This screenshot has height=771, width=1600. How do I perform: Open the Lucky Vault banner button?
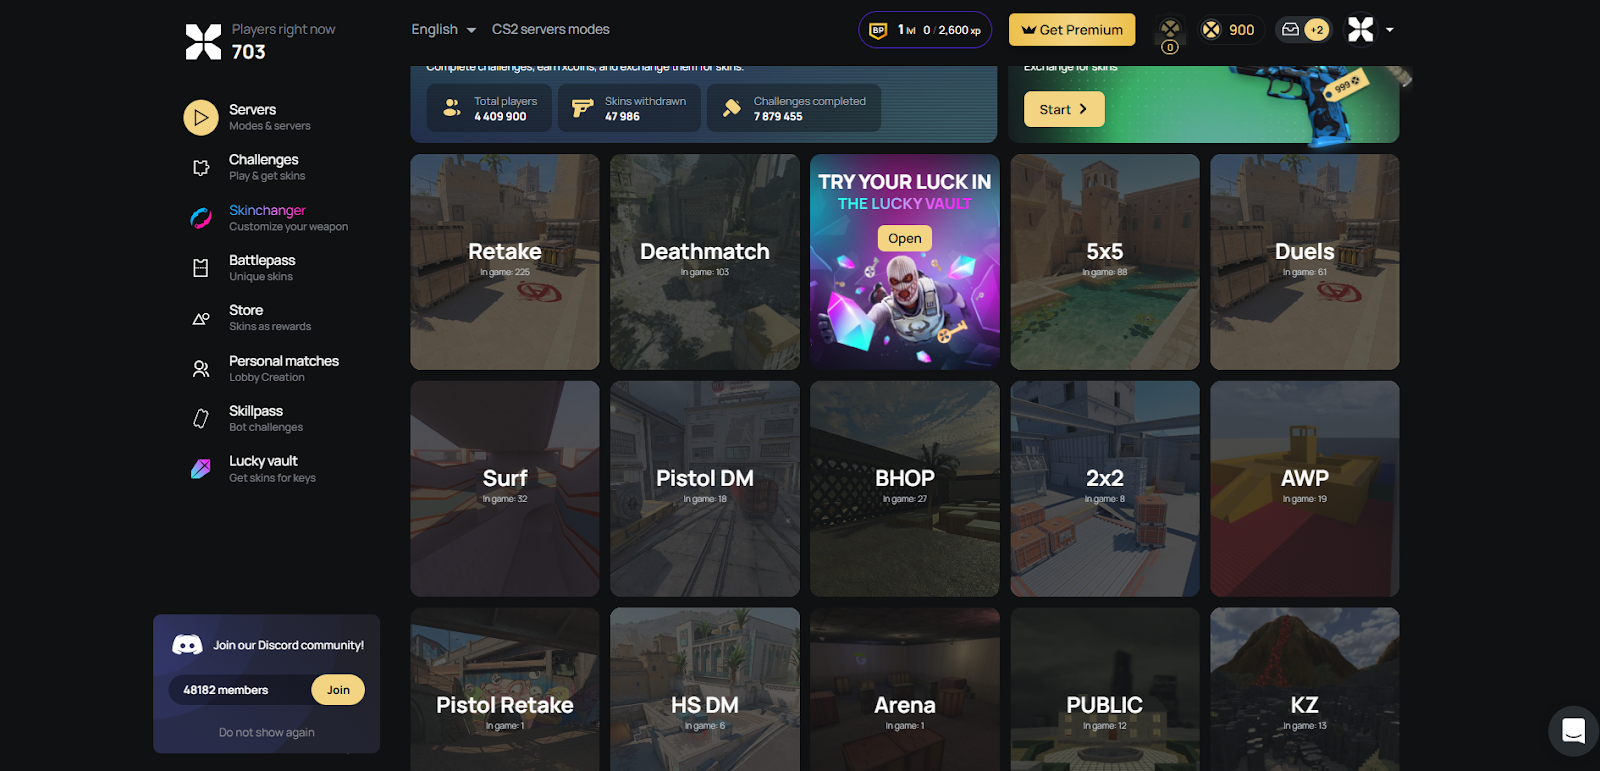tap(905, 238)
